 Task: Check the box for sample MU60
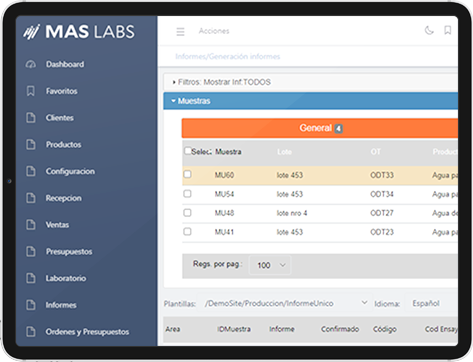pyautogui.click(x=187, y=174)
